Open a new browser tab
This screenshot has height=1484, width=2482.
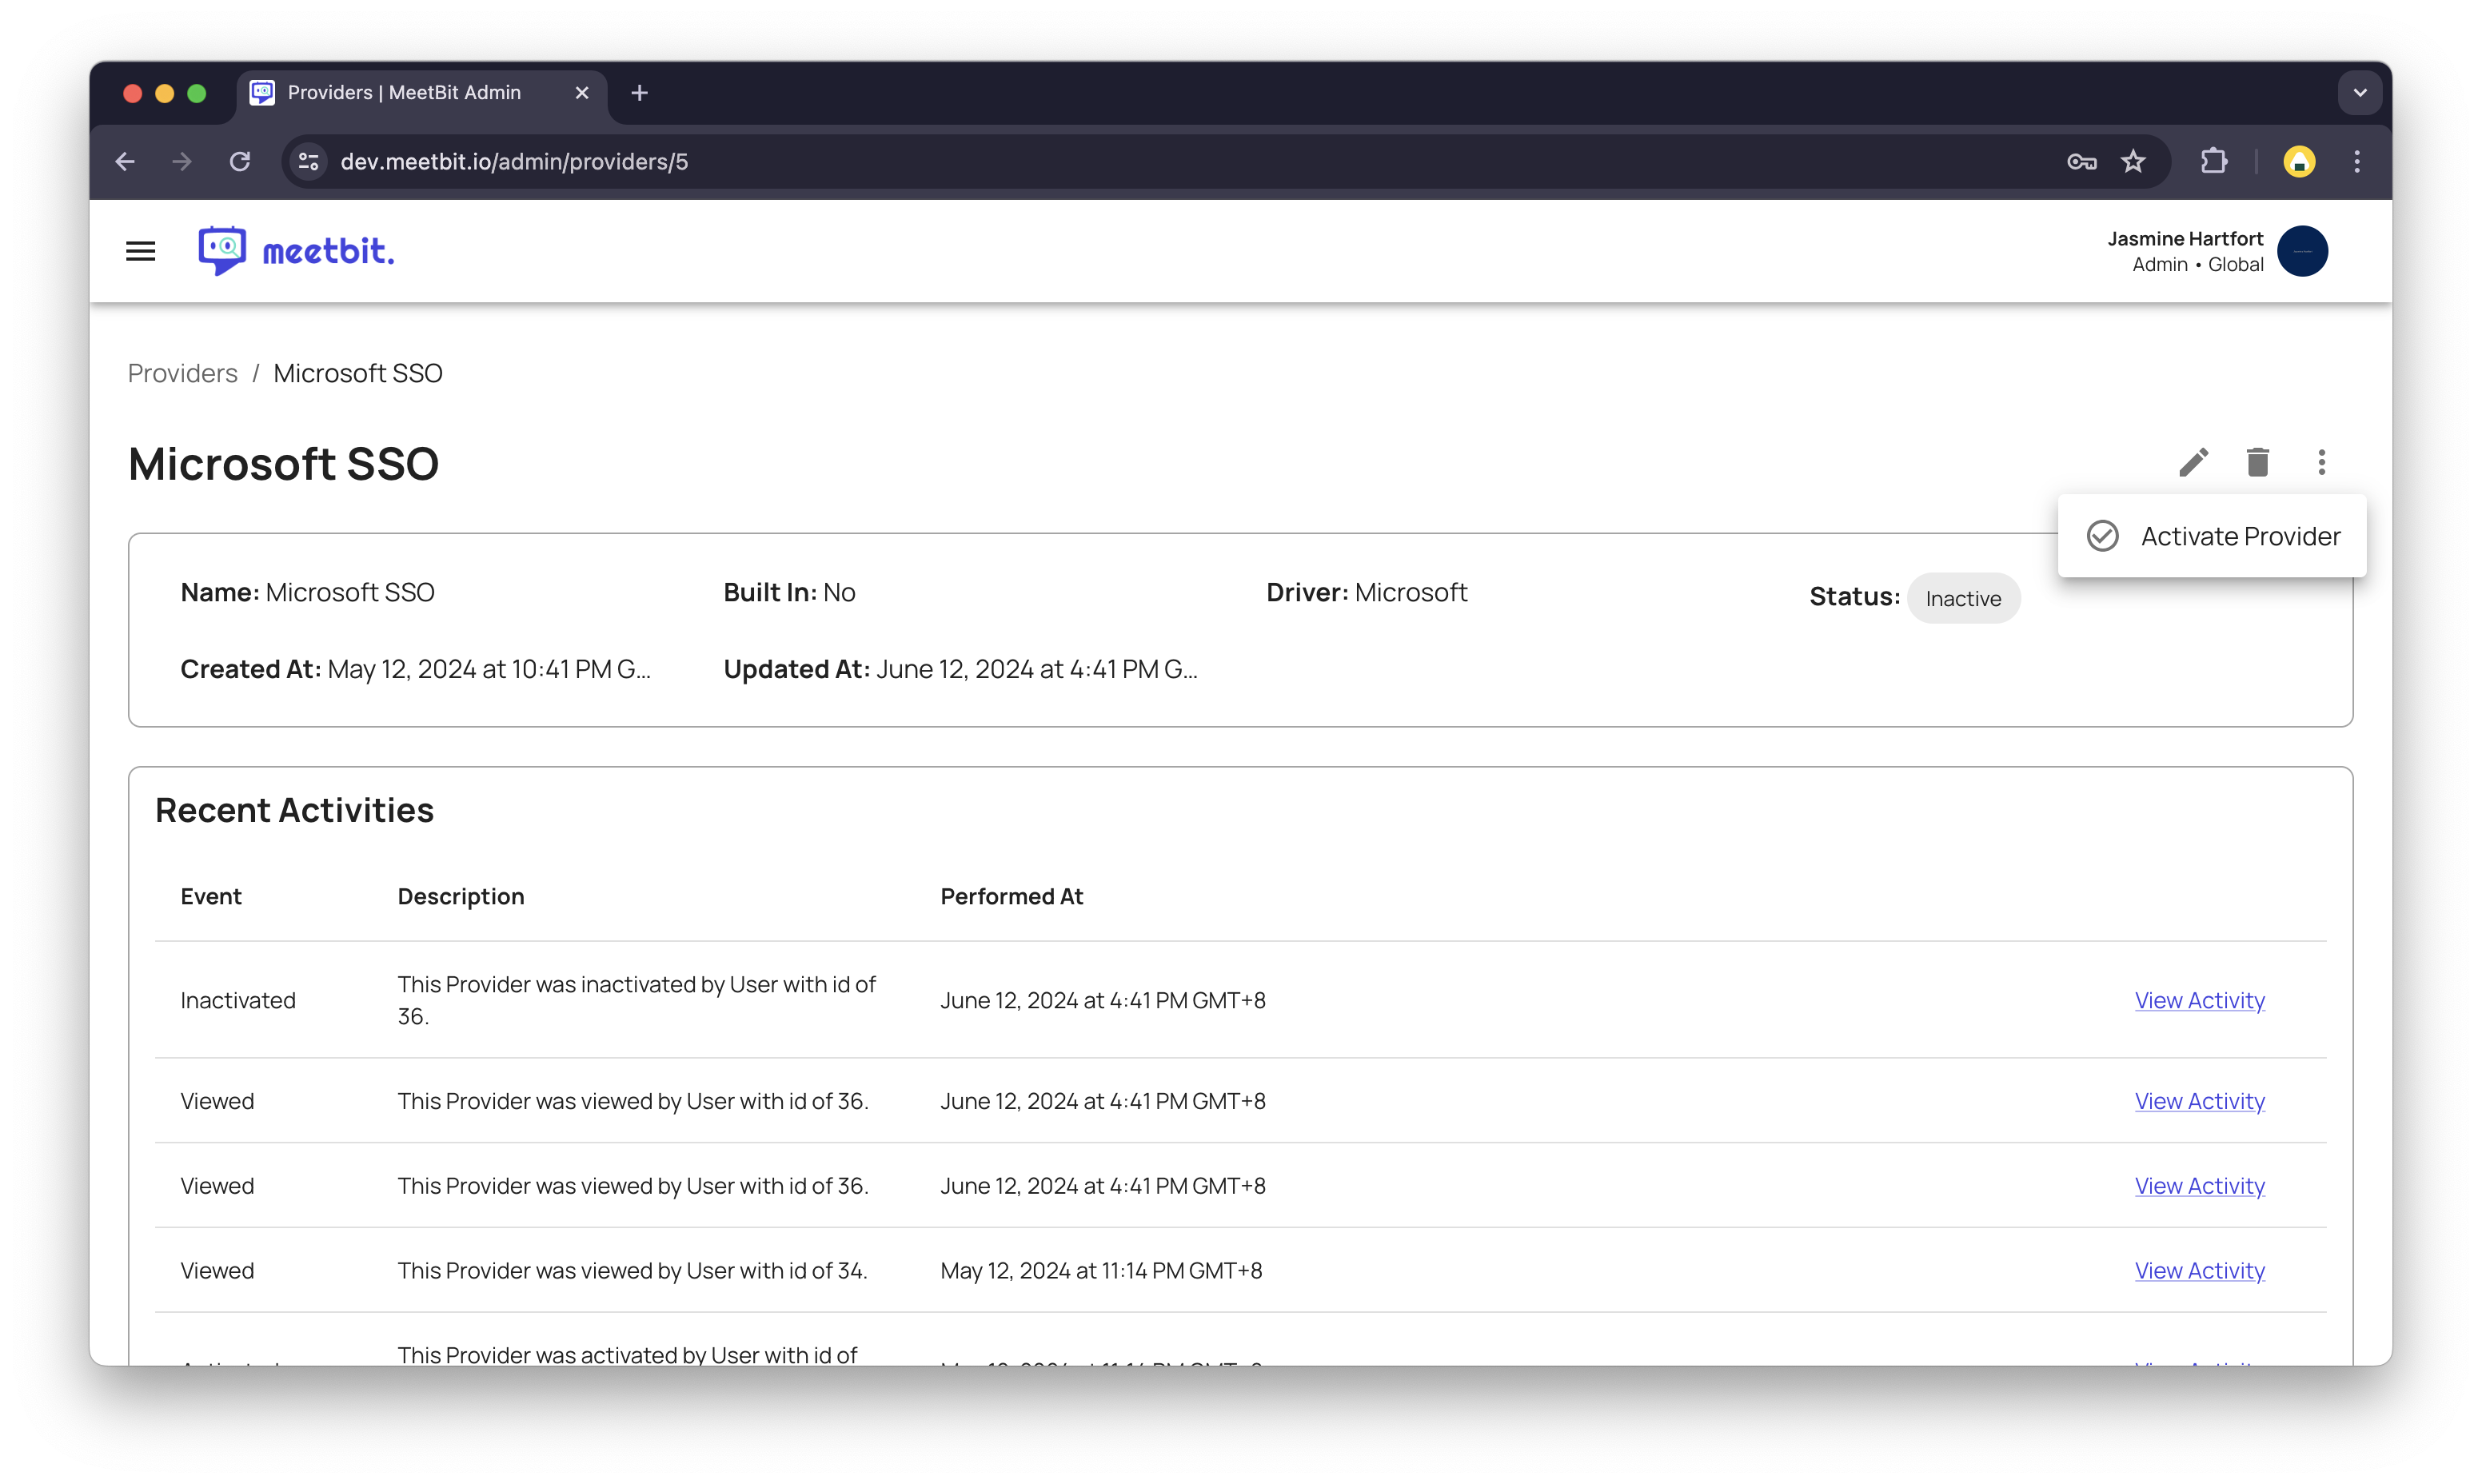(639, 93)
